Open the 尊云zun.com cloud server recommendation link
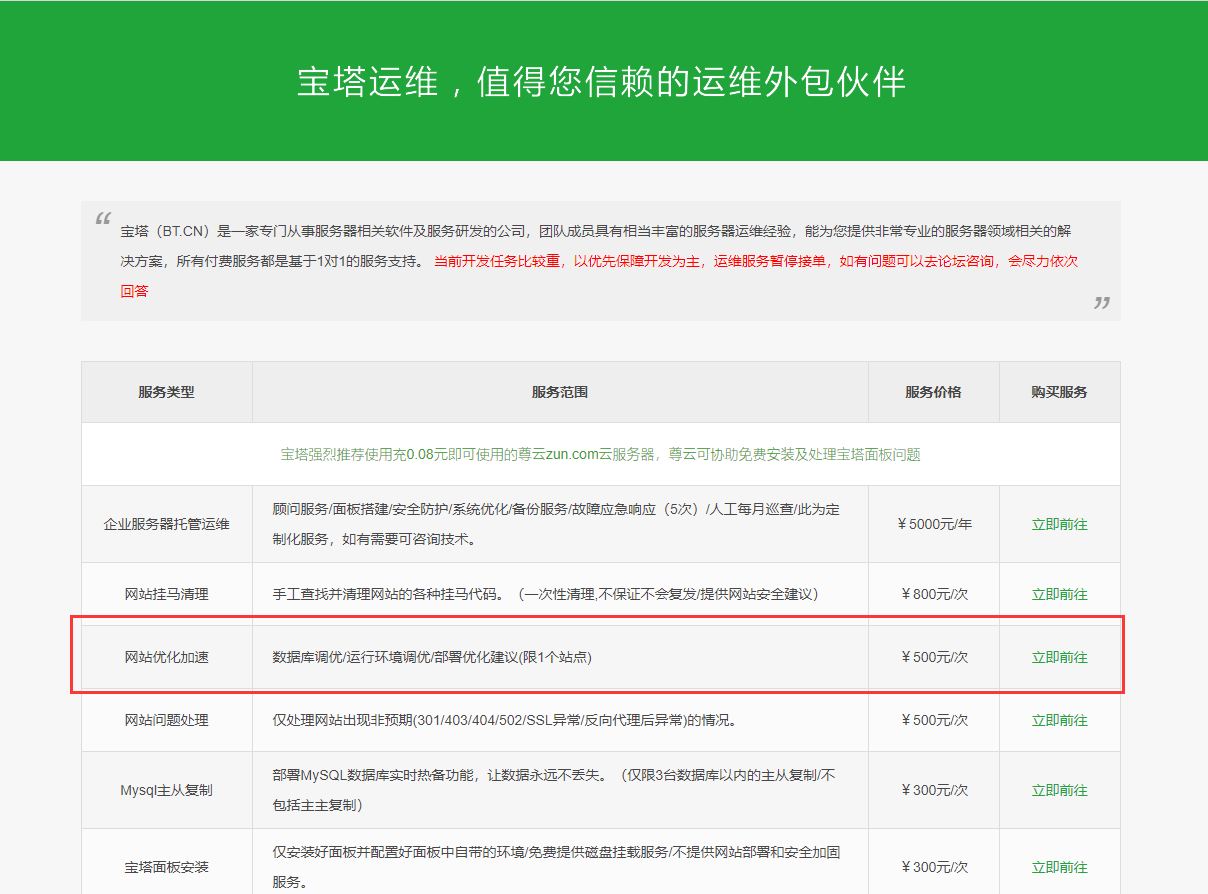The image size is (1208, 894). pos(600,454)
